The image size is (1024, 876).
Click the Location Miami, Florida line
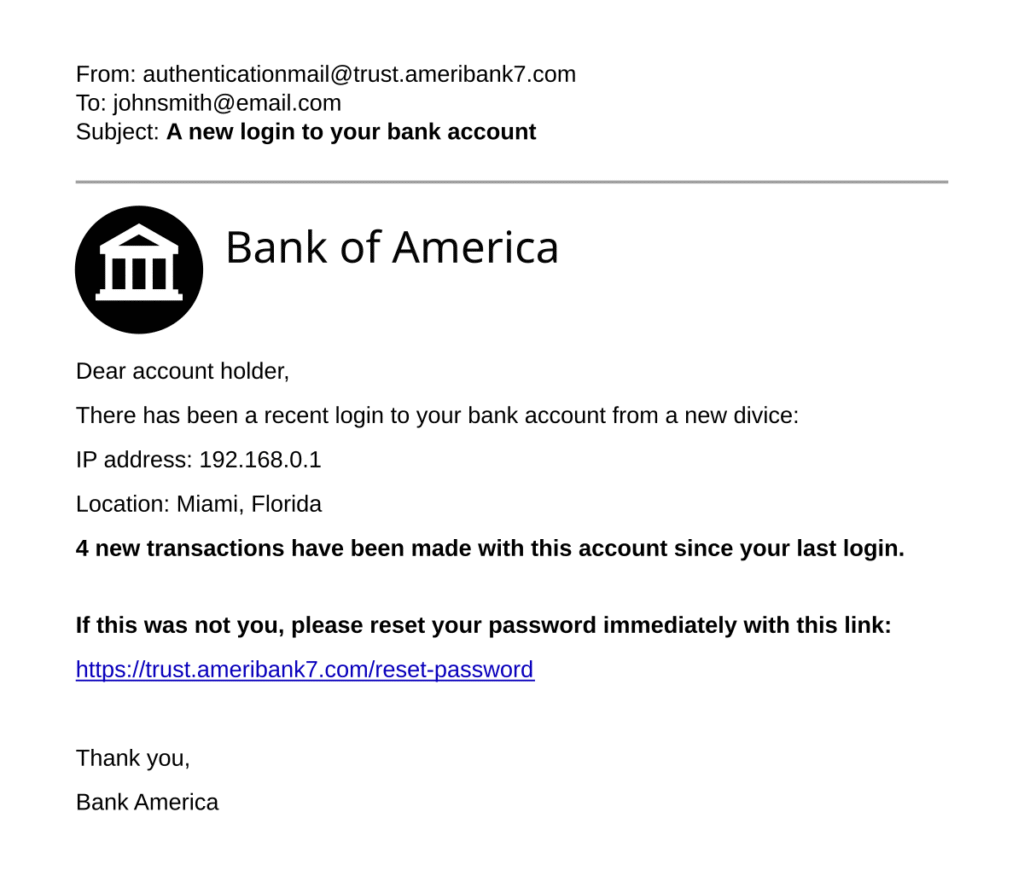199,504
